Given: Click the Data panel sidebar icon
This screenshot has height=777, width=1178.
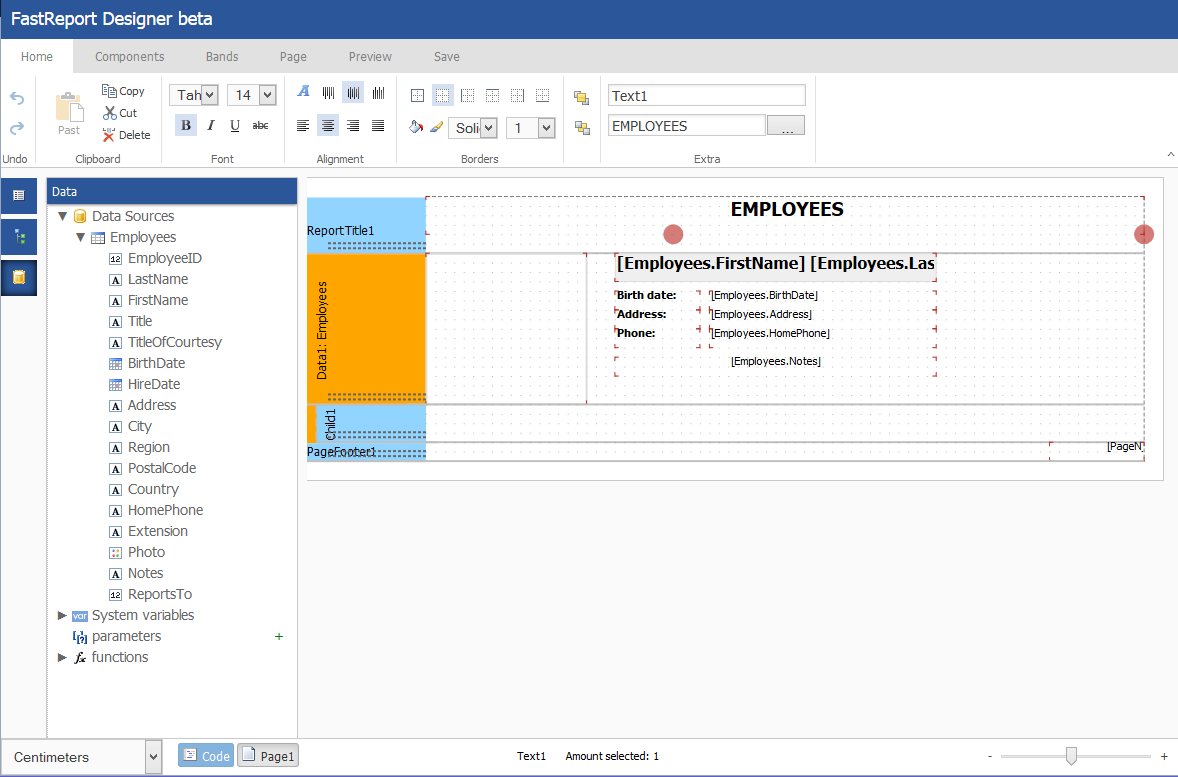Looking at the screenshot, I should [x=19, y=277].
